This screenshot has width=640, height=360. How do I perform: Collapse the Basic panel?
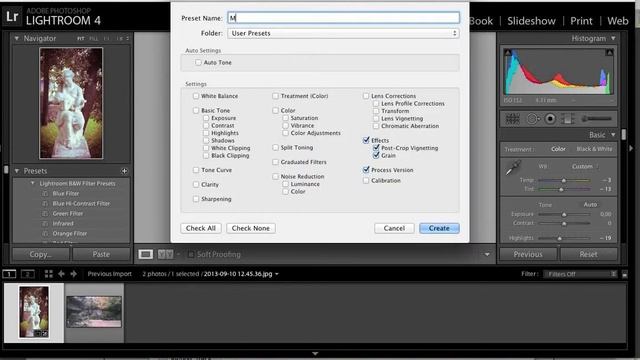613,135
